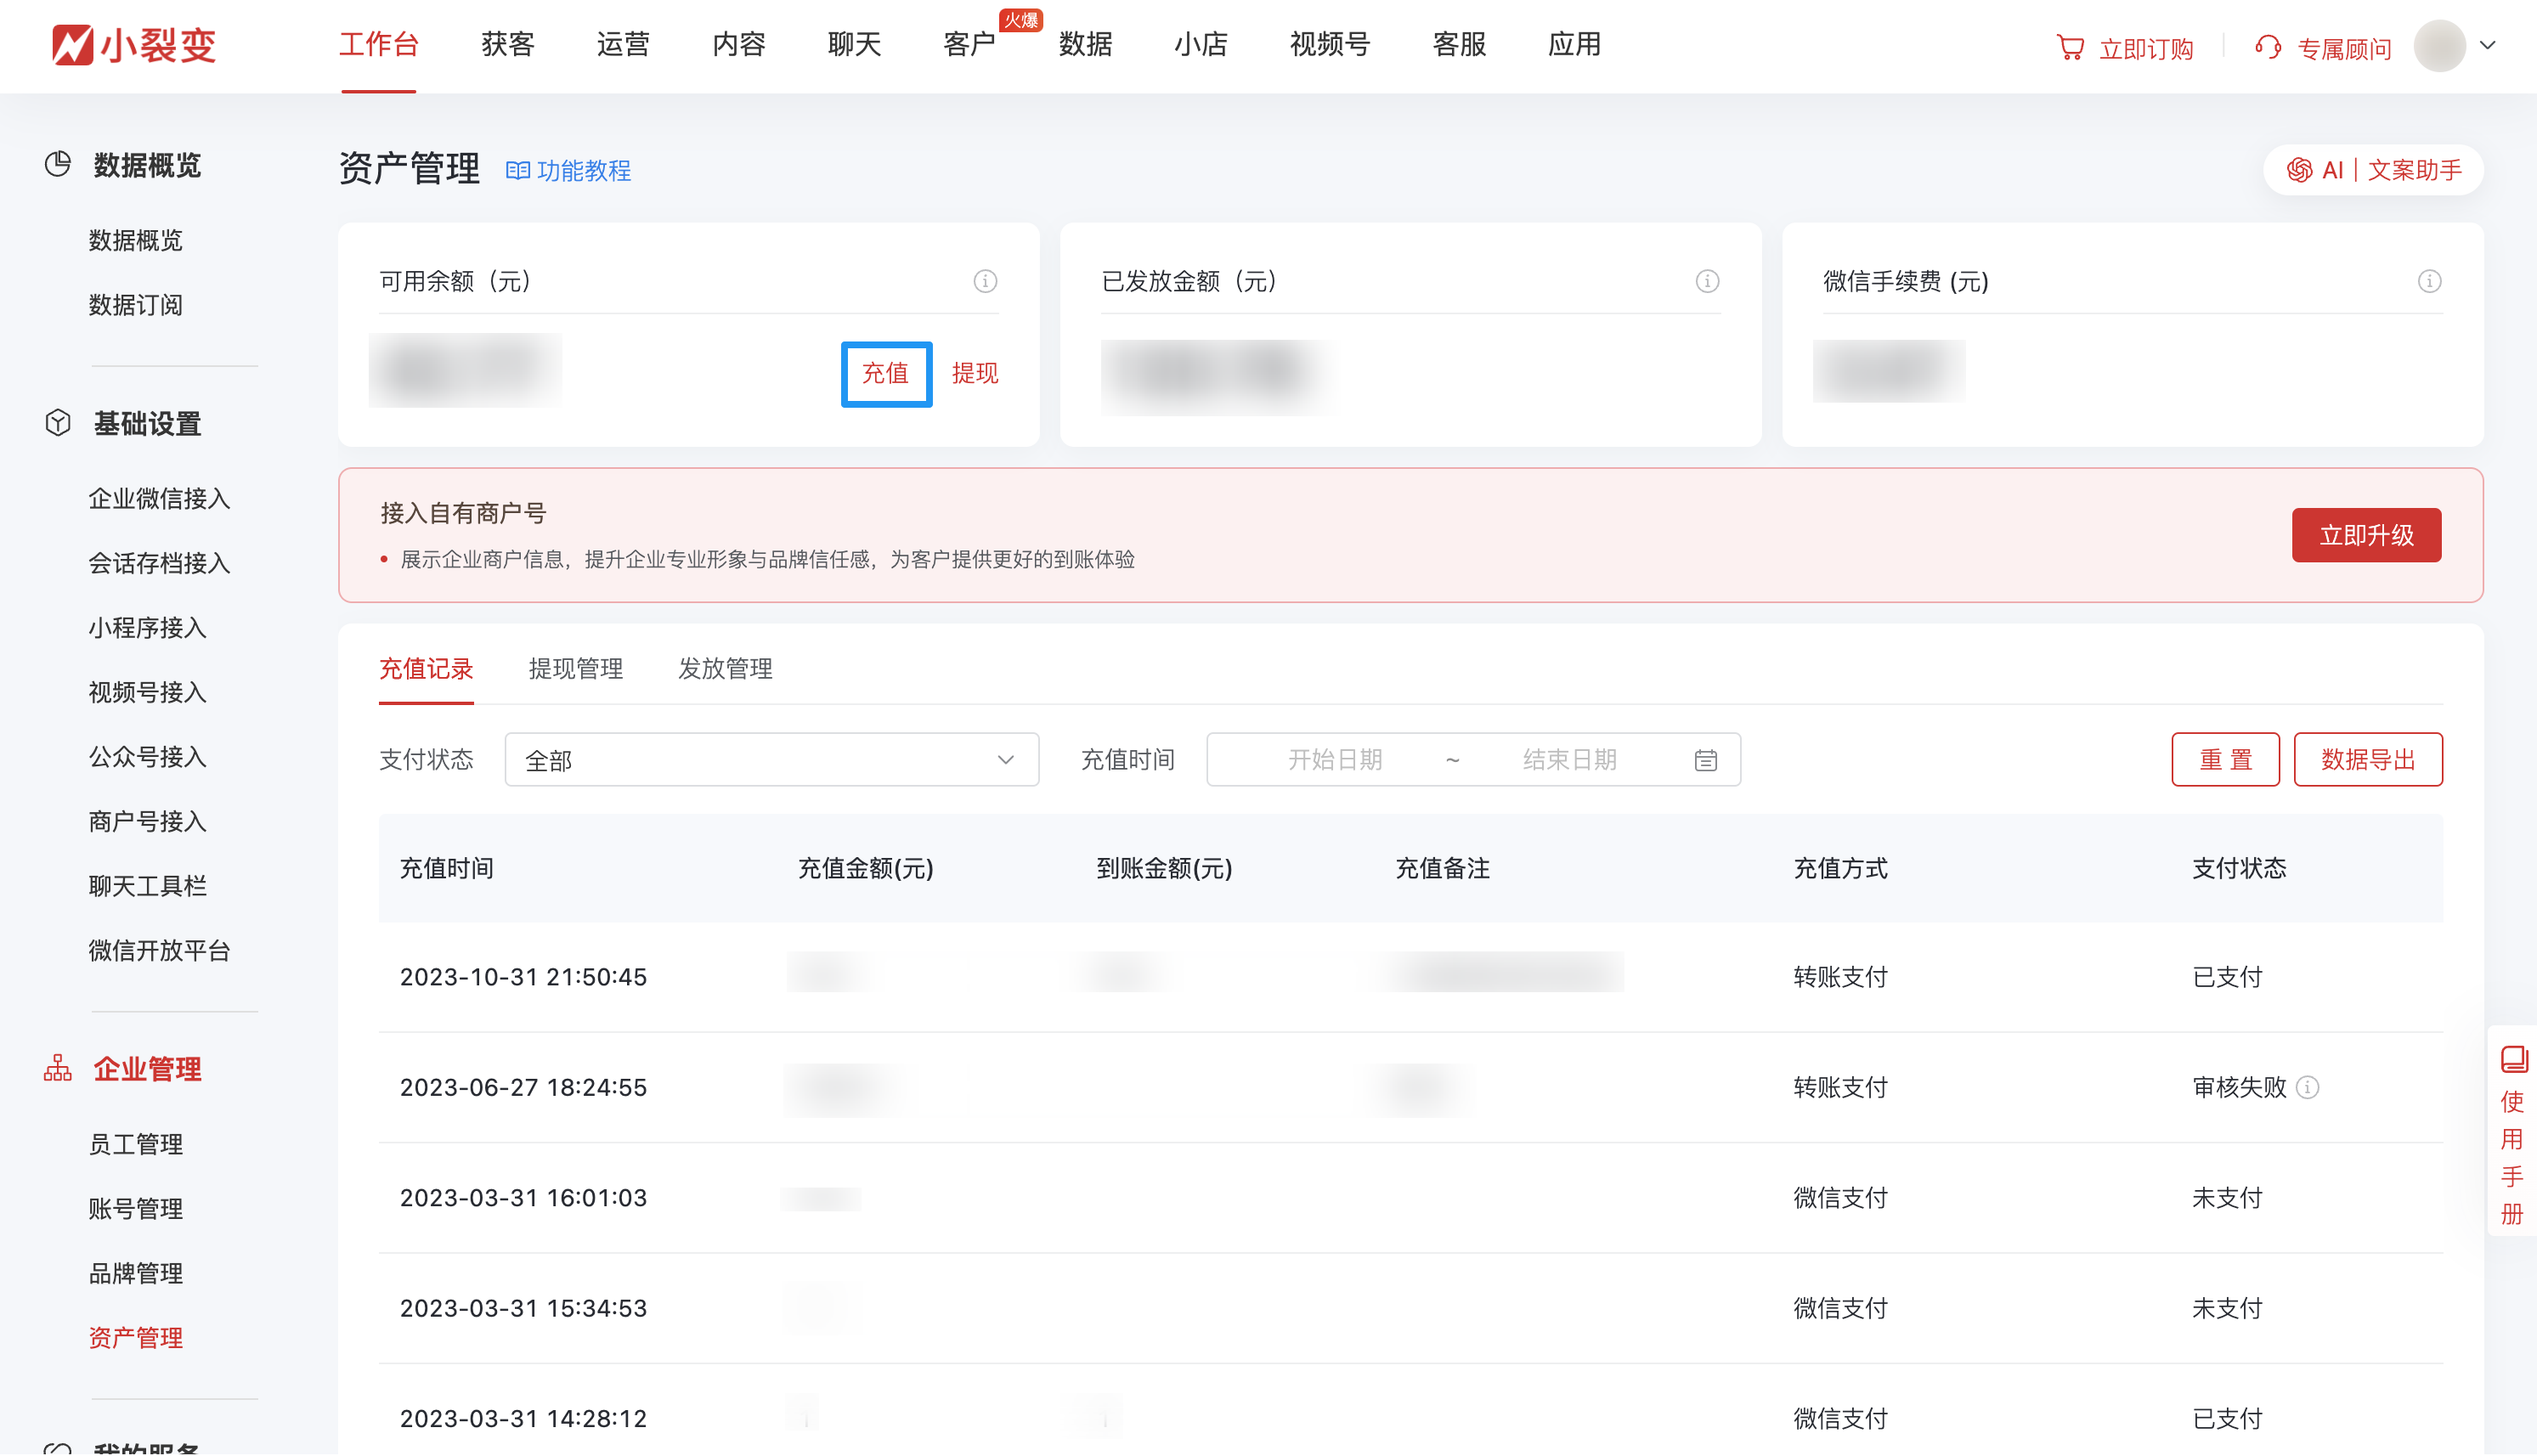This screenshot has width=2537, height=1456.
Task: Click the info icon on 可用余额 card
Action: [985, 281]
